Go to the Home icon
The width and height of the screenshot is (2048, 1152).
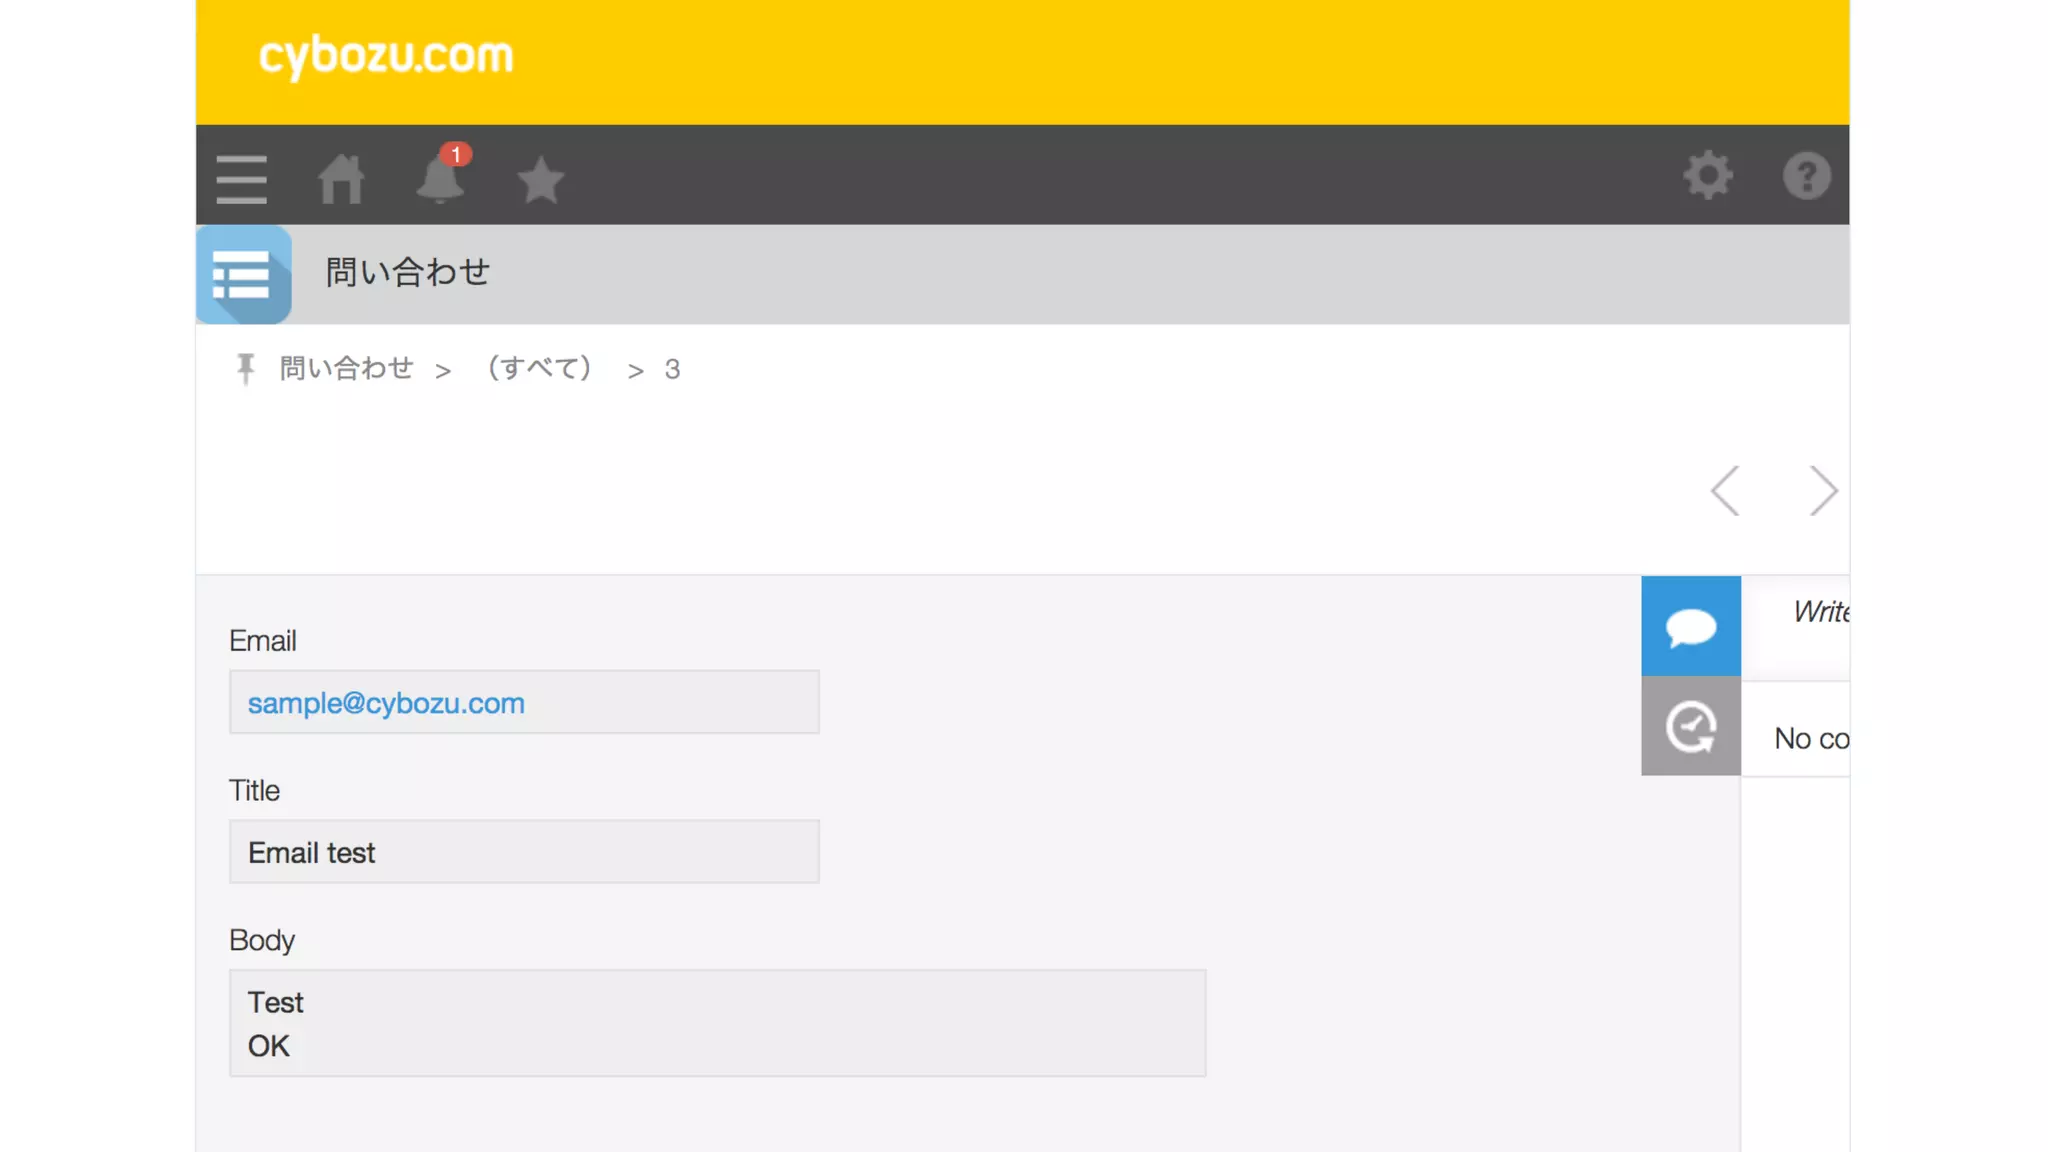(x=341, y=179)
